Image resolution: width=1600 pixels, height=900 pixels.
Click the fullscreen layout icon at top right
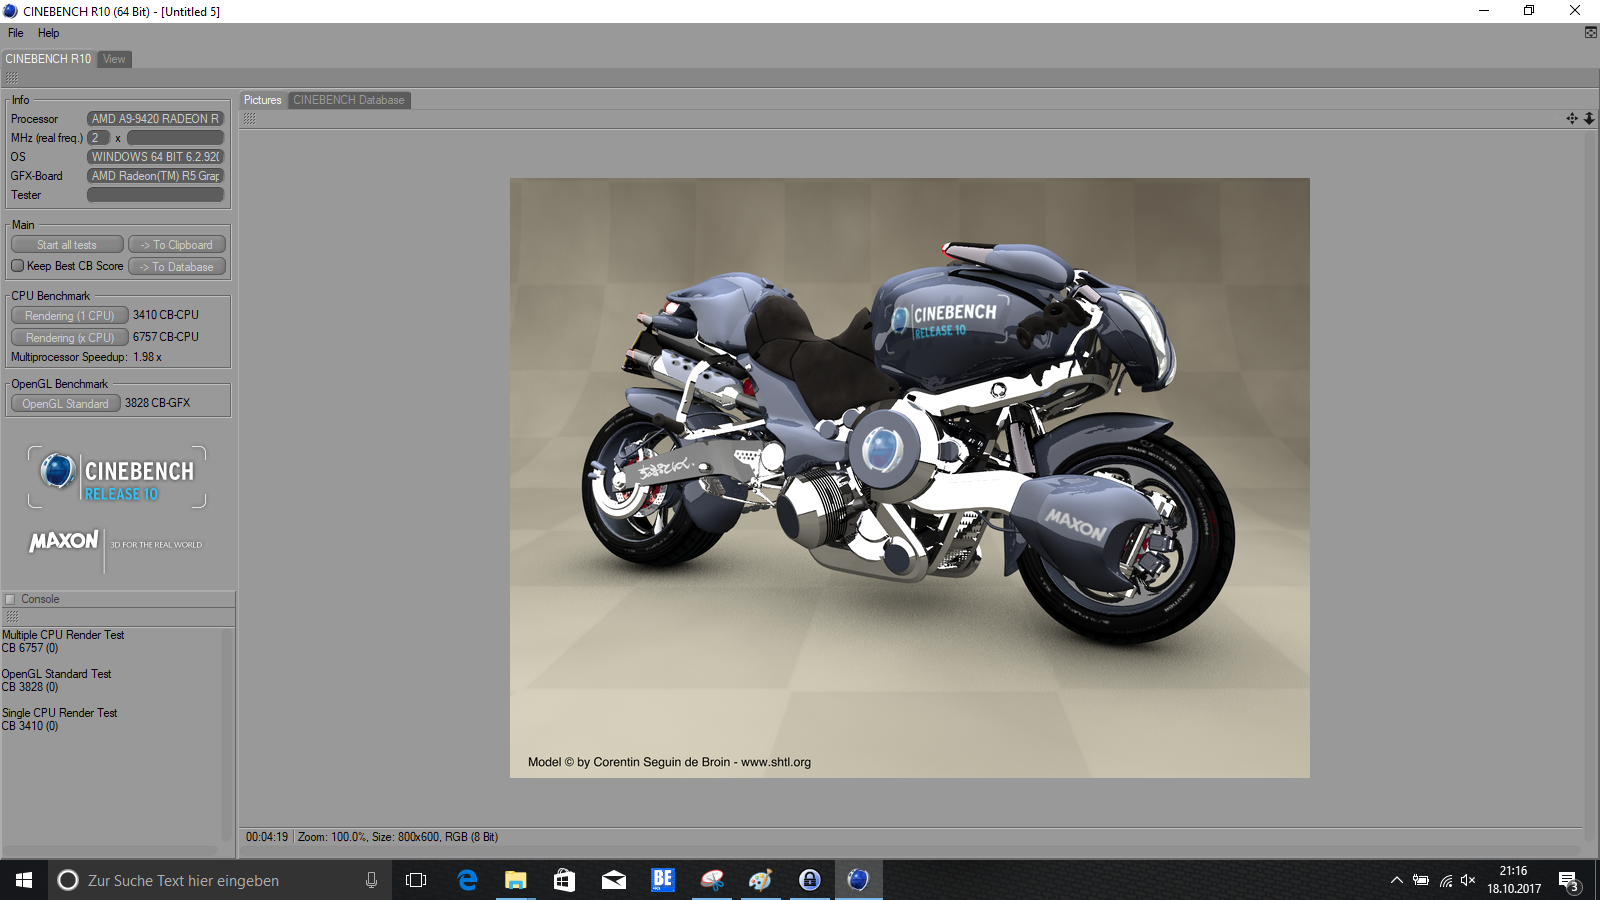tap(1590, 33)
